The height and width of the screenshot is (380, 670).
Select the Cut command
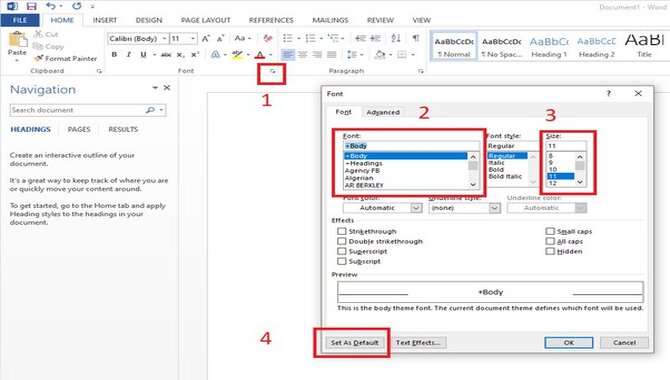tap(46, 34)
